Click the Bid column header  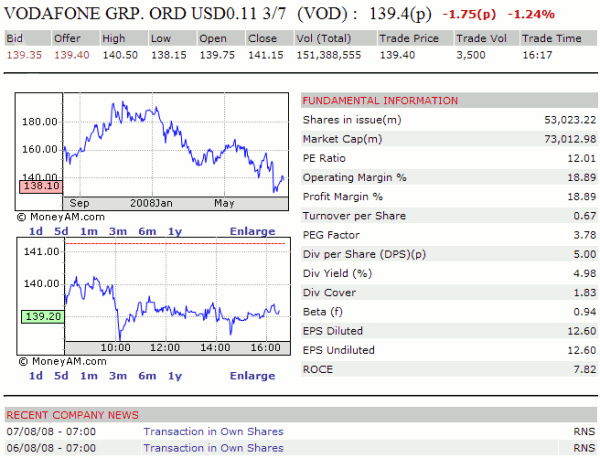tap(28, 38)
